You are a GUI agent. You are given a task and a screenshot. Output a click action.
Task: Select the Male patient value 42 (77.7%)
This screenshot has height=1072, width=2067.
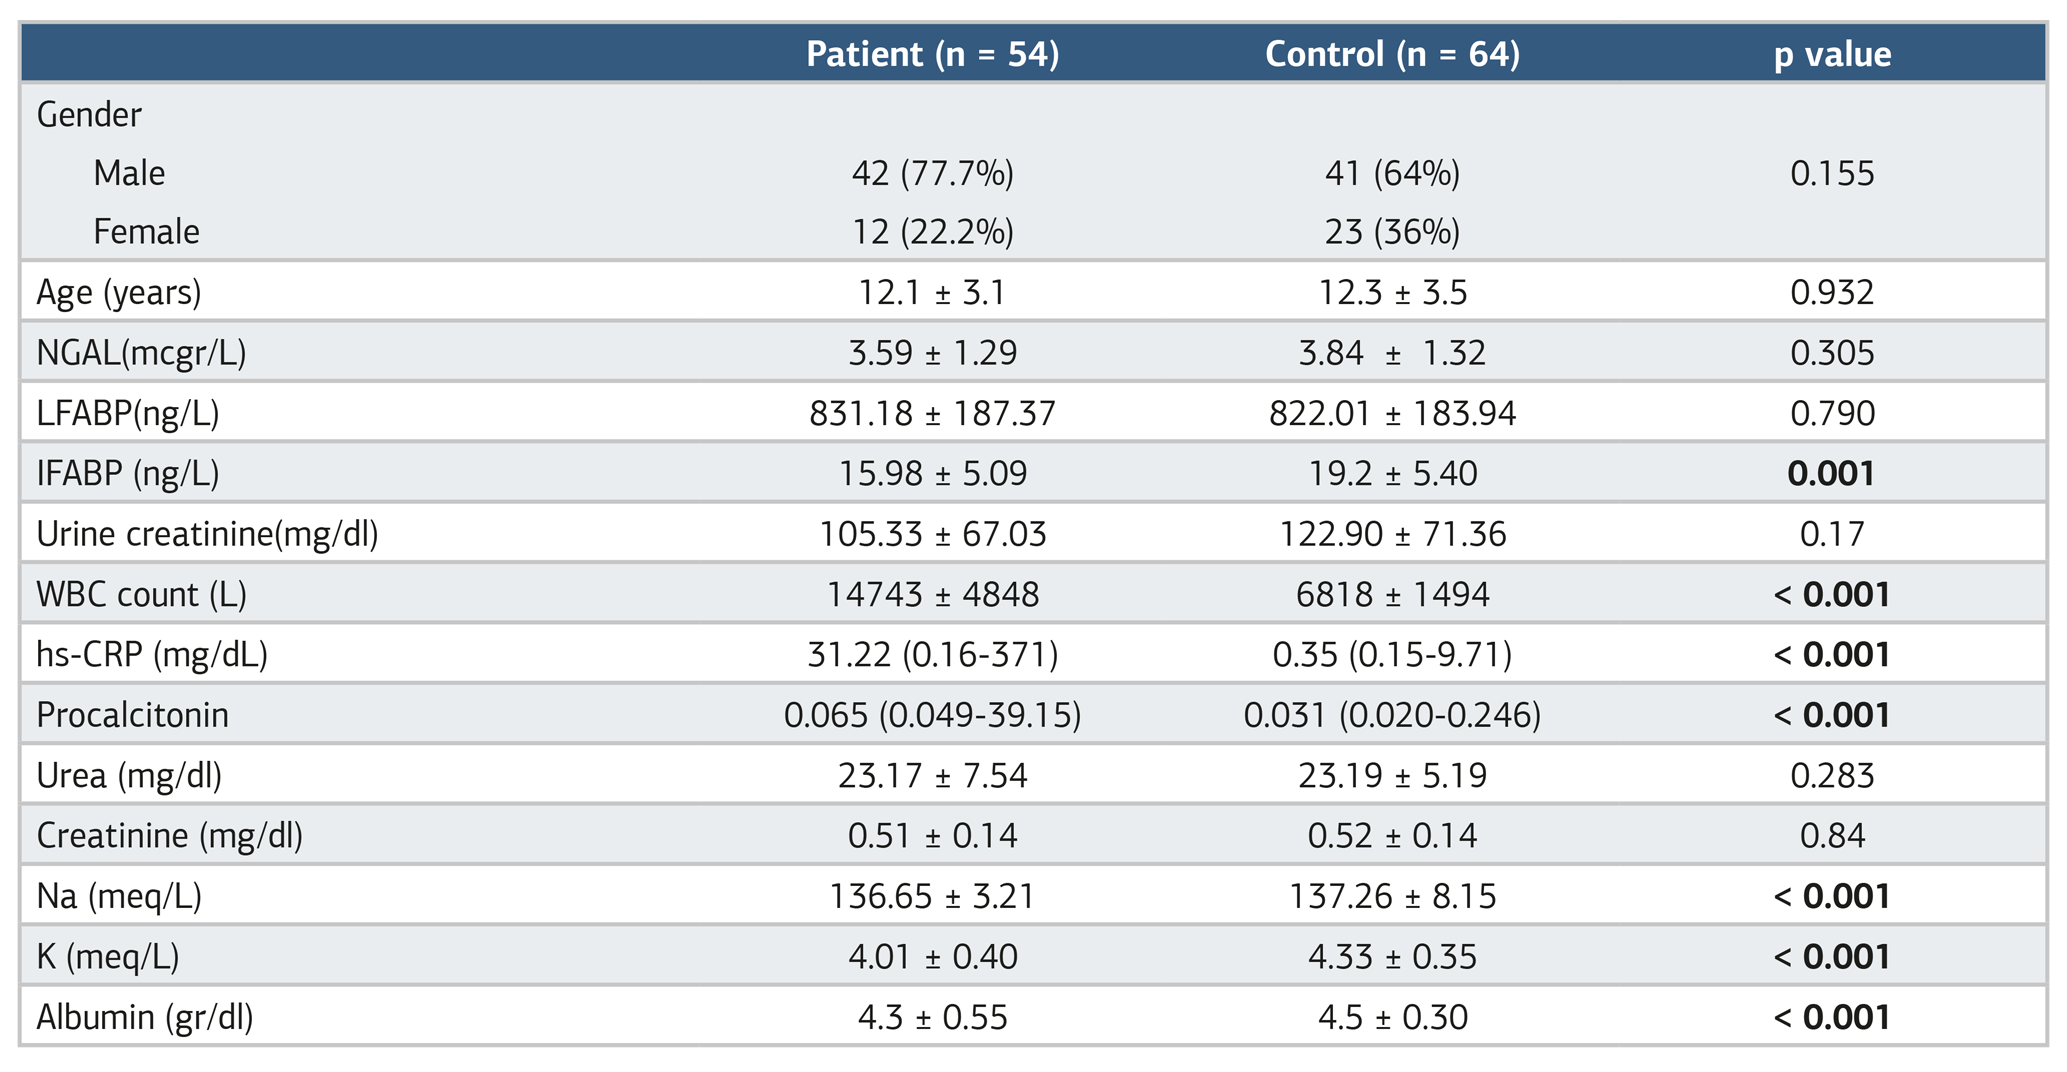click(932, 174)
